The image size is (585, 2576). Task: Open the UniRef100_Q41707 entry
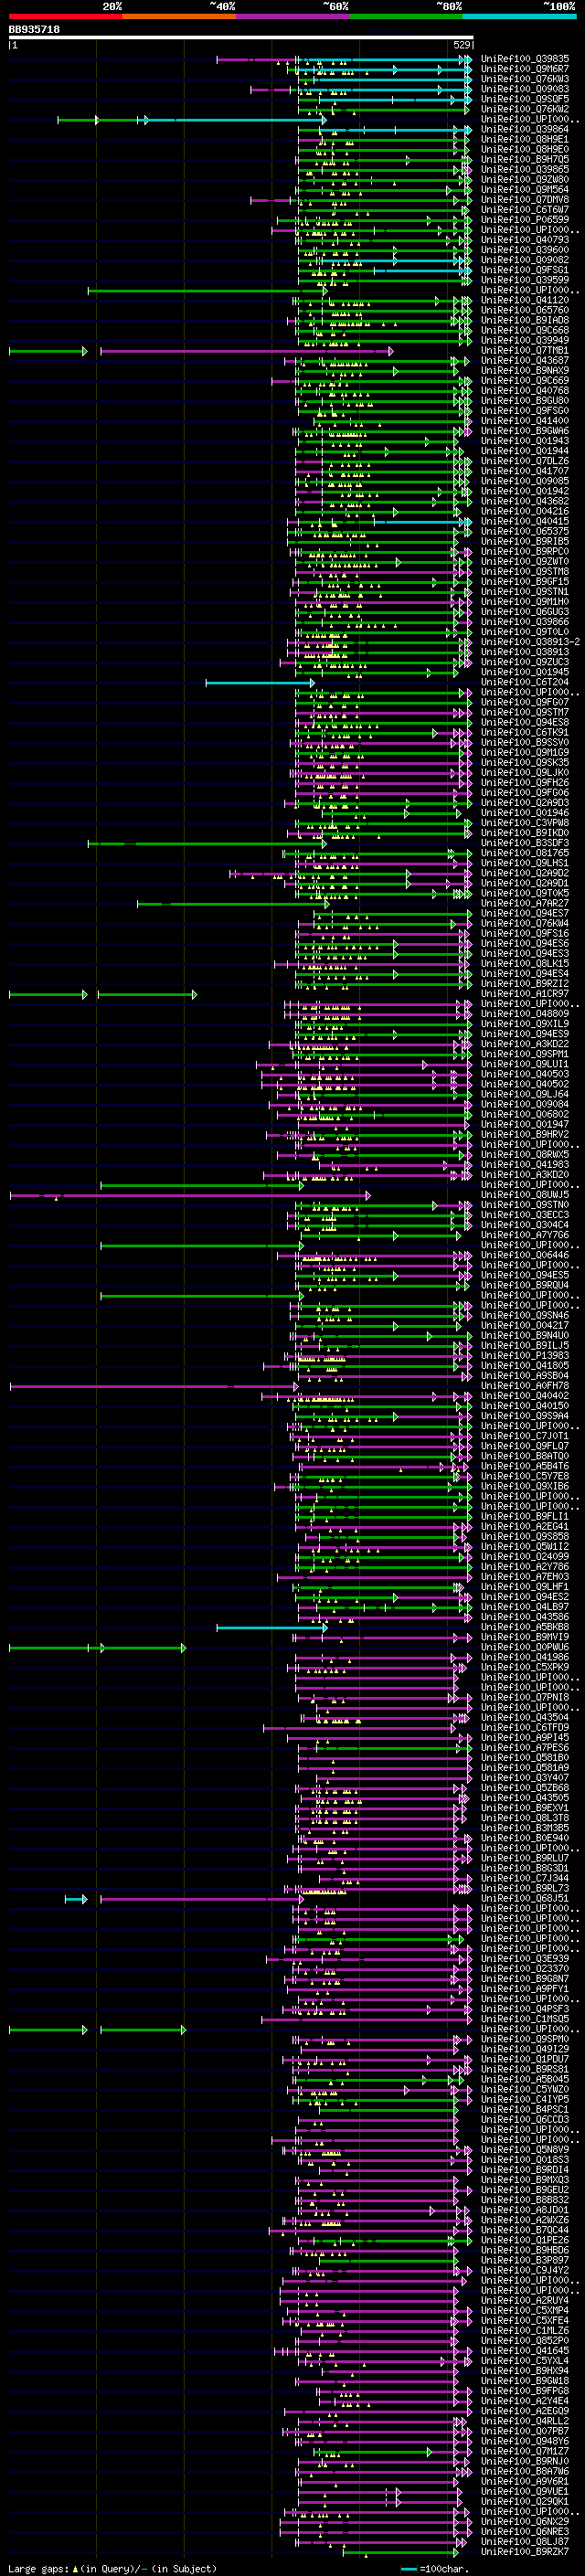pos(525,471)
